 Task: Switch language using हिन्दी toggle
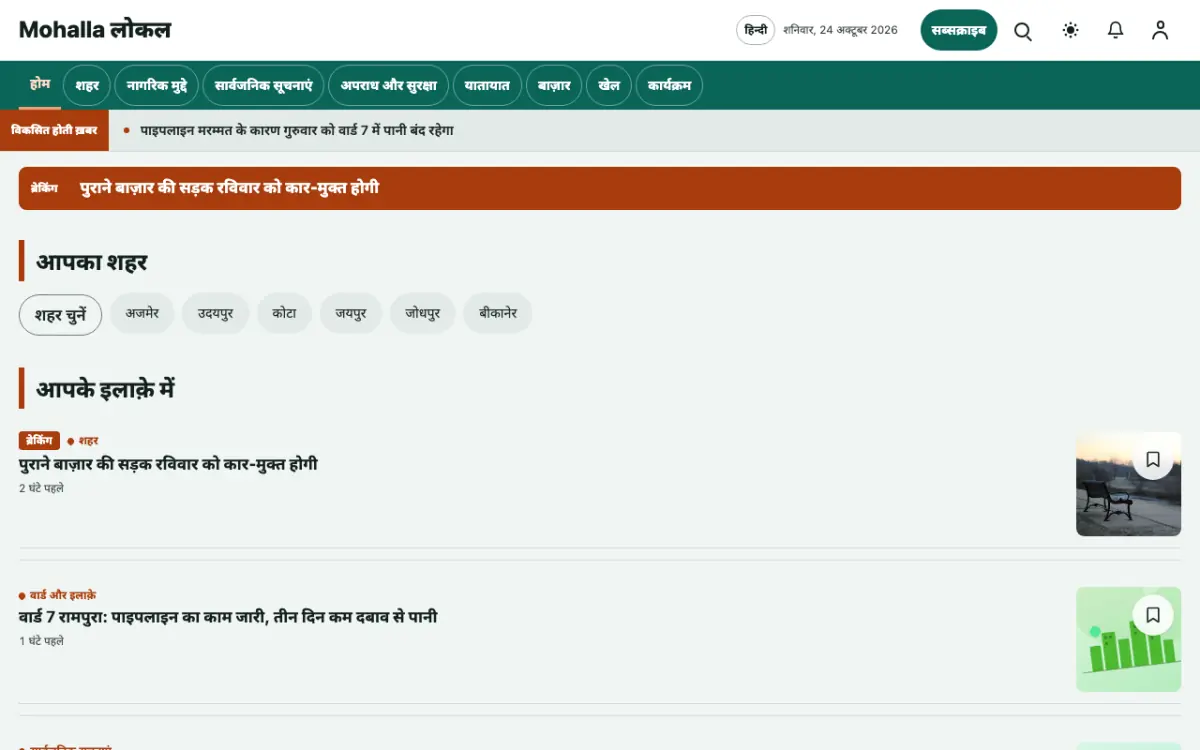[x=756, y=30]
